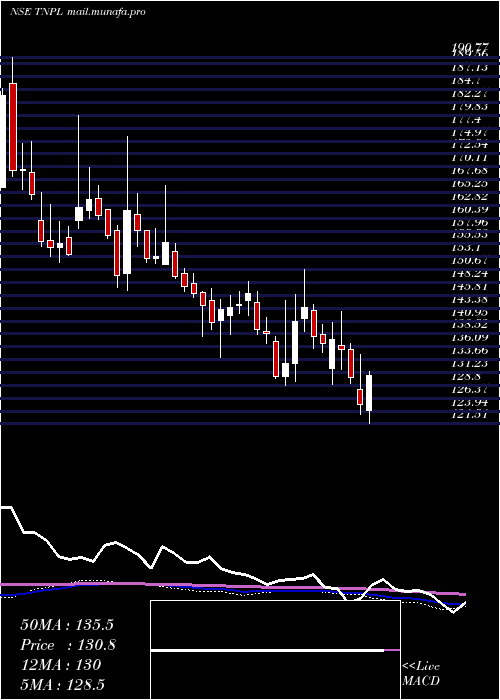The width and height of the screenshot is (500, 700).
Task: Click the 140.95 price axis label
Action: (x=469, y=312)
